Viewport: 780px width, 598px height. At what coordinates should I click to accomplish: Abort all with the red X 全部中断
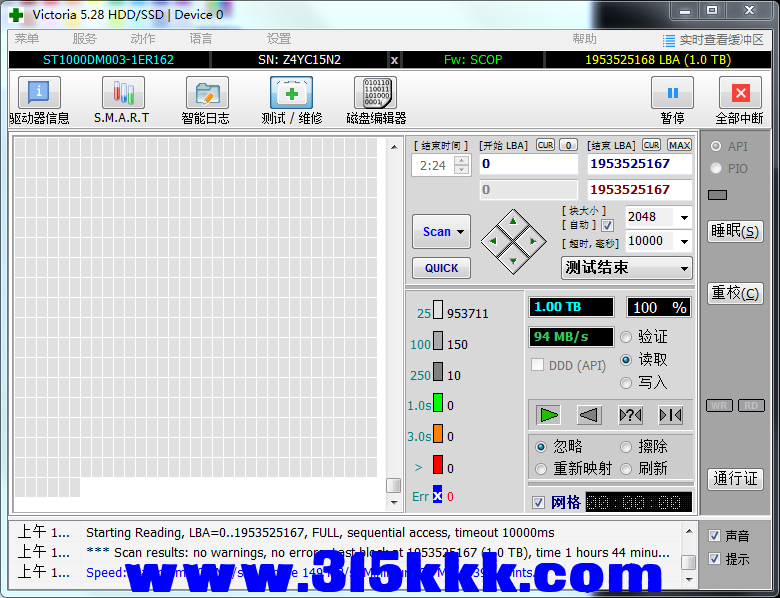[740, 93]
